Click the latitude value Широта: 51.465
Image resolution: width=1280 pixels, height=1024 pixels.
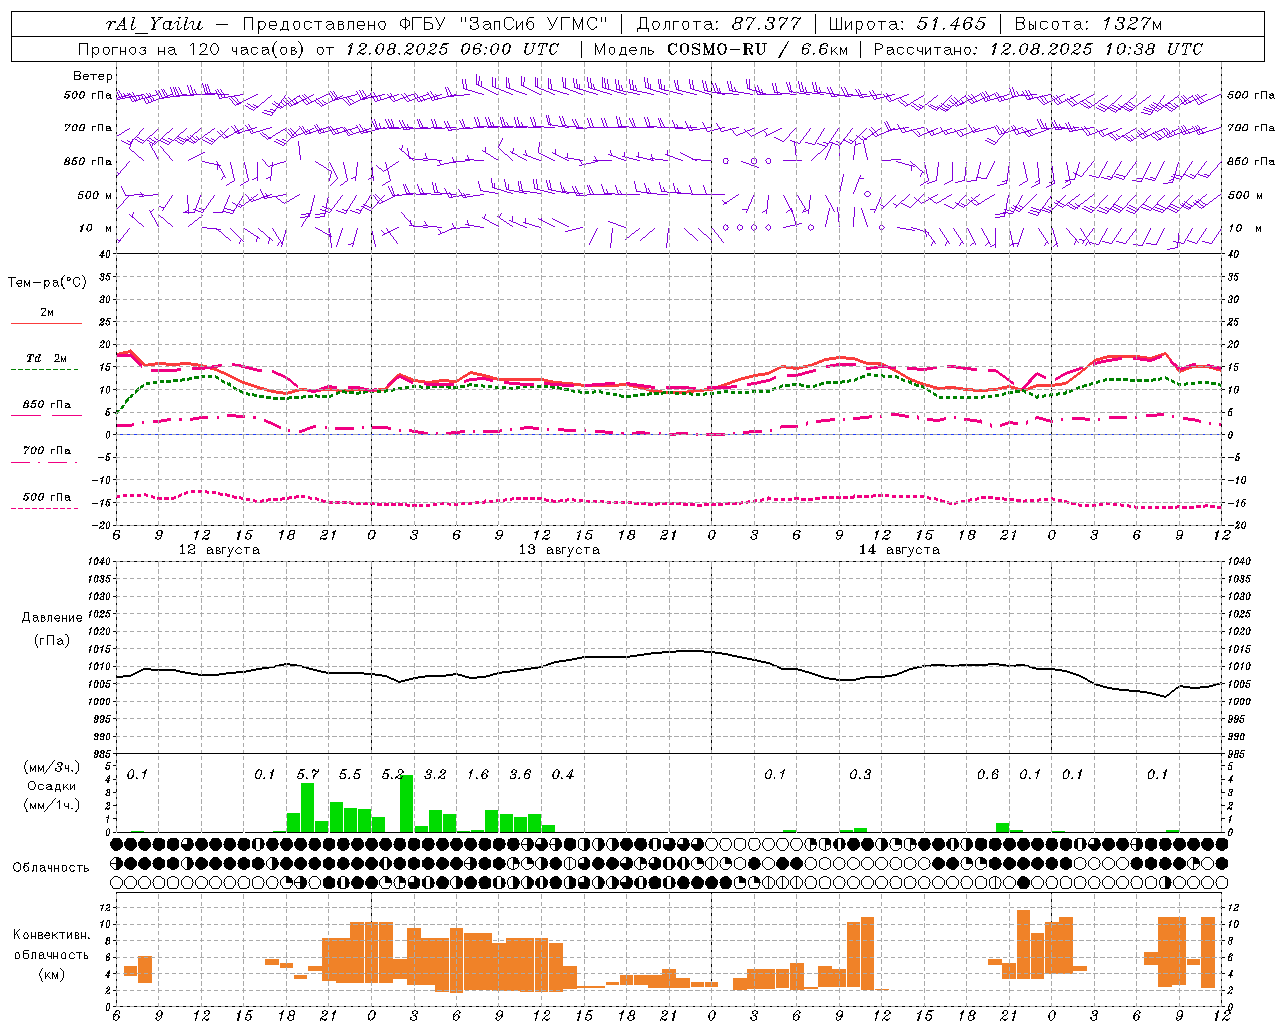point(907,24)
